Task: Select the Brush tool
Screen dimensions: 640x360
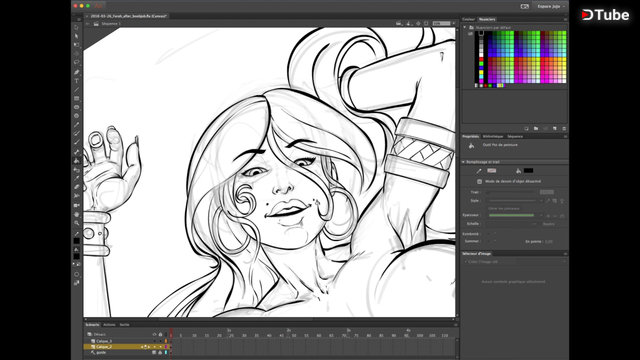Action: point(76,142)
